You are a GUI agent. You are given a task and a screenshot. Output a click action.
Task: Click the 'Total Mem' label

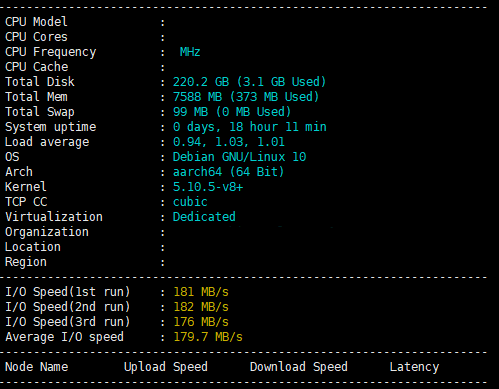36,97
